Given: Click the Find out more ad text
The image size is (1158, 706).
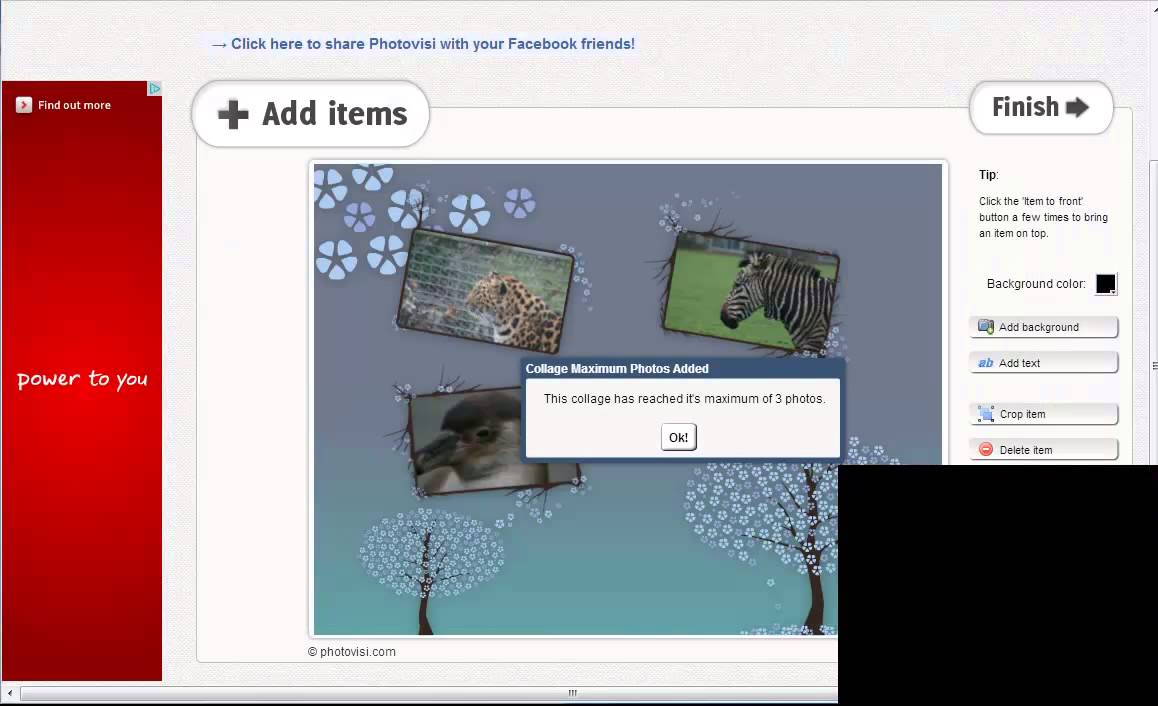Looking at the screenshot, I should pyautogui.click(x=75, y=106).
